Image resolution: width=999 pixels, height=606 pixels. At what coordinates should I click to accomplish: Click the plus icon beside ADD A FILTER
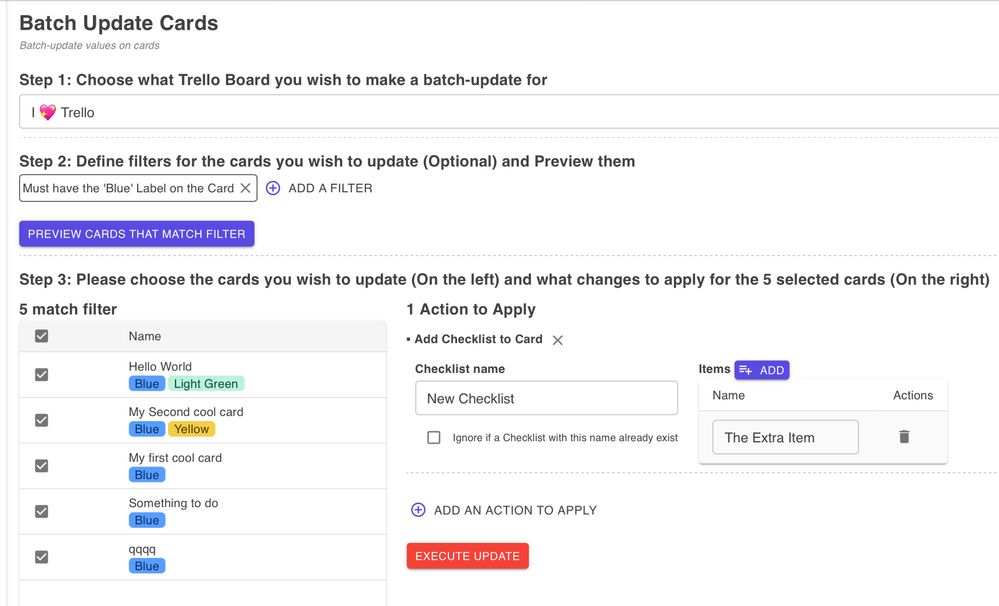coord(273,188)
